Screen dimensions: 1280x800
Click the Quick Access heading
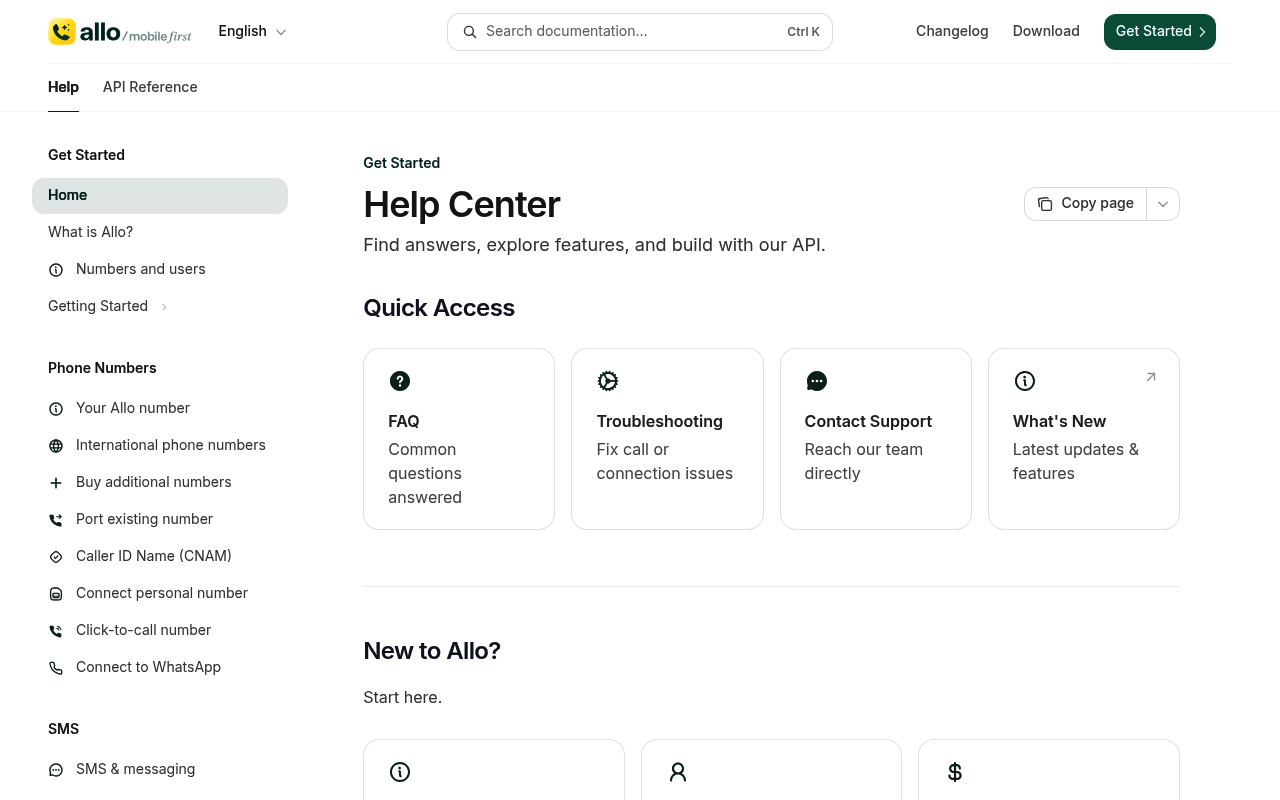[439, 308]
